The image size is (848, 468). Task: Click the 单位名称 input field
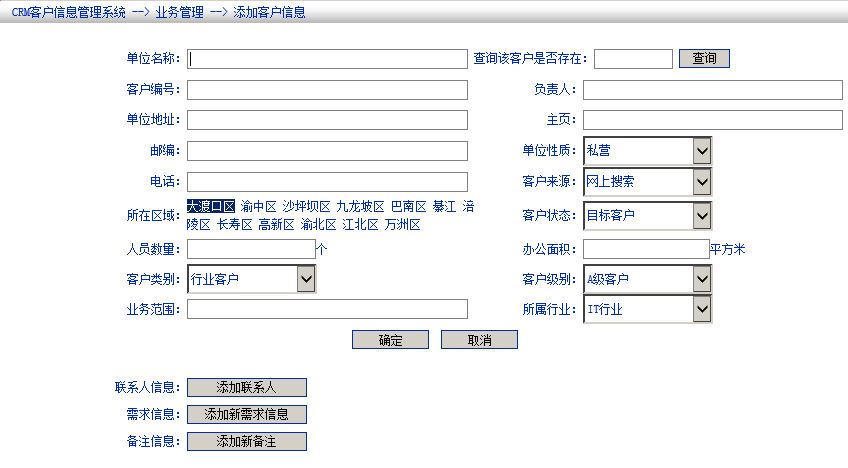coord(327,59)
